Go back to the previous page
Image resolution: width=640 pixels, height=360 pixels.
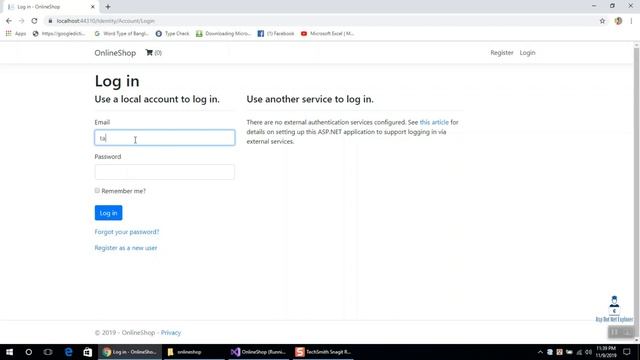coord(9,21)
